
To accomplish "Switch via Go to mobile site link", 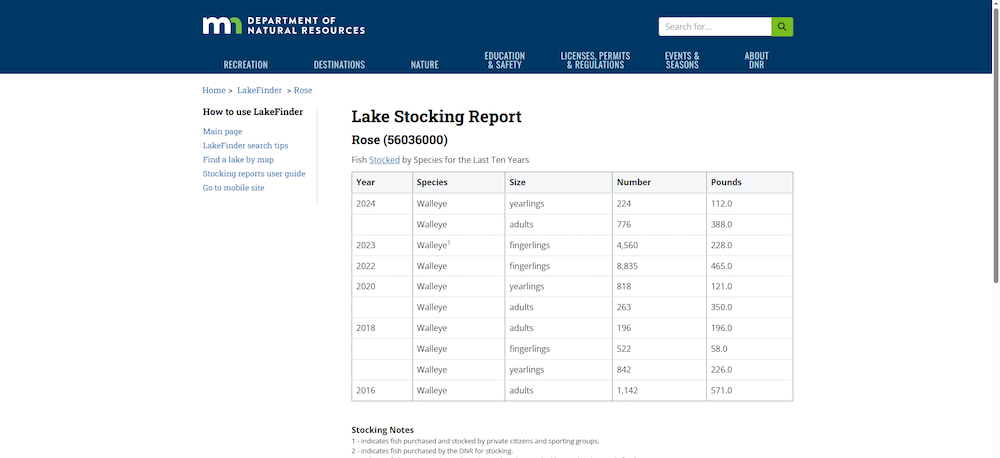I will coord(233,187).
